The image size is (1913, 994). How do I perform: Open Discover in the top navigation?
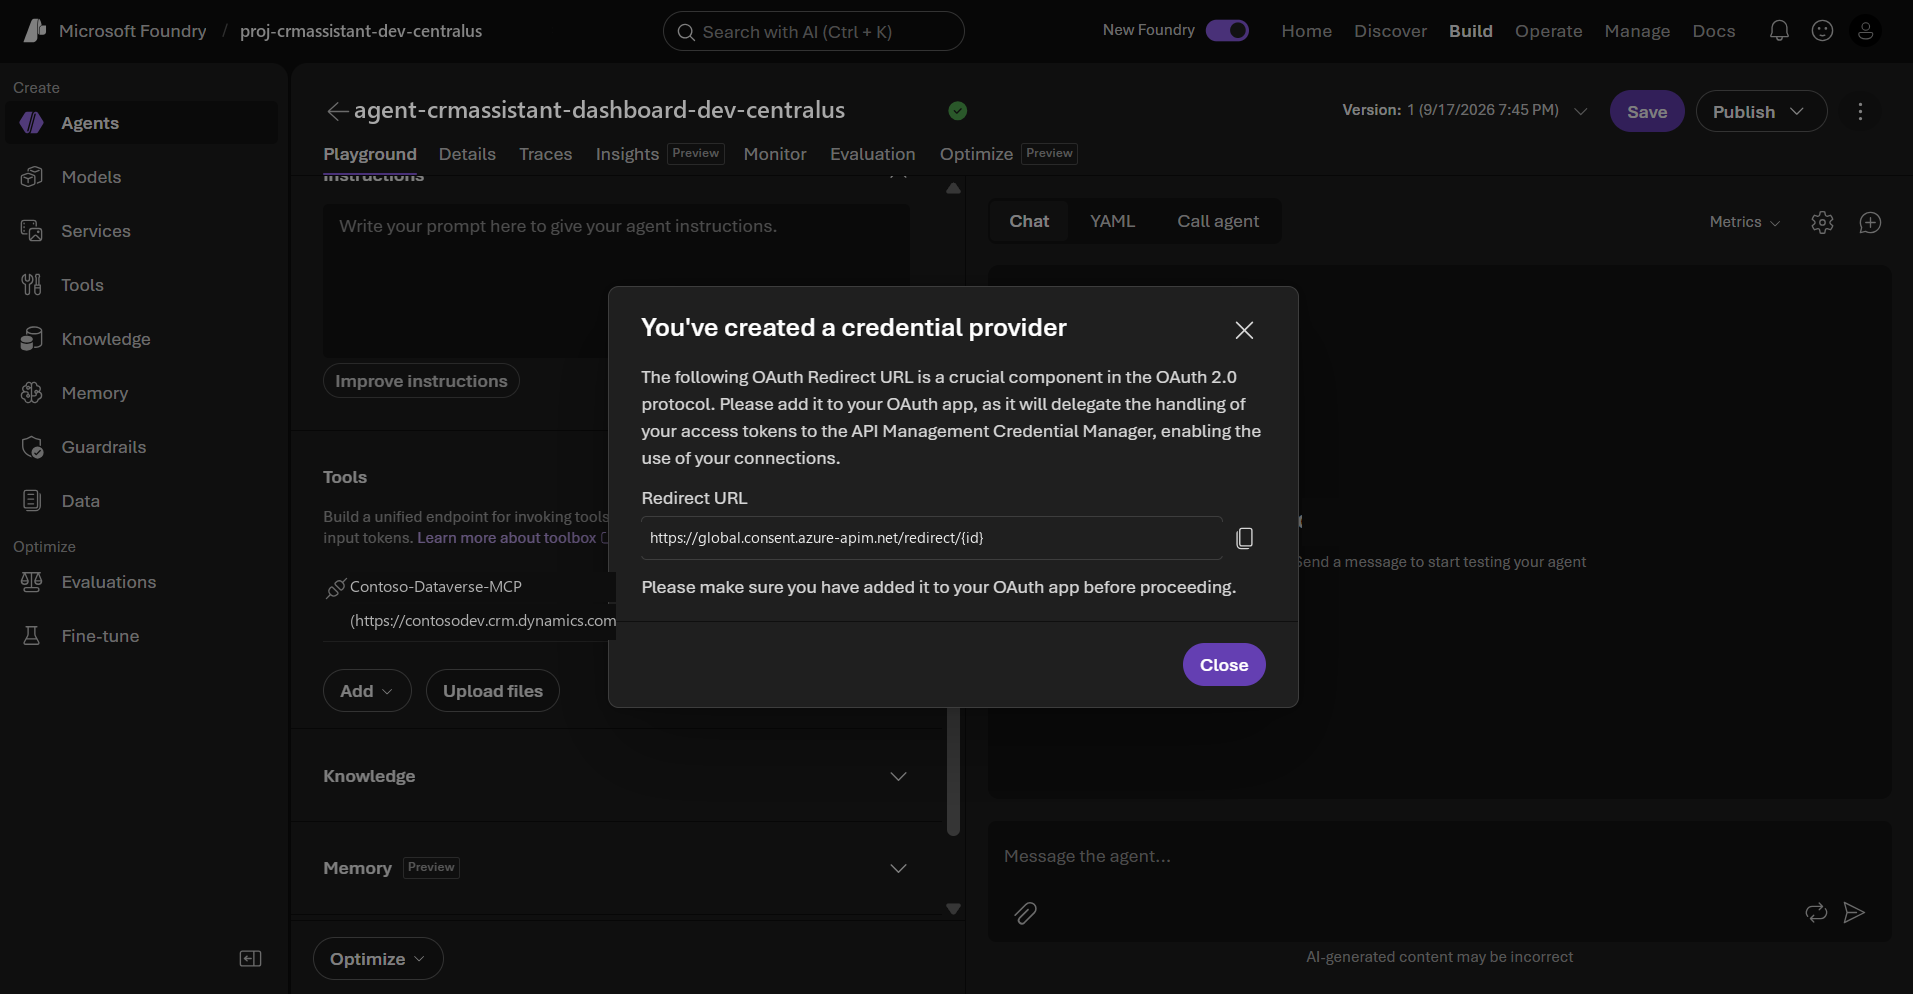[x=1391, y=31]
